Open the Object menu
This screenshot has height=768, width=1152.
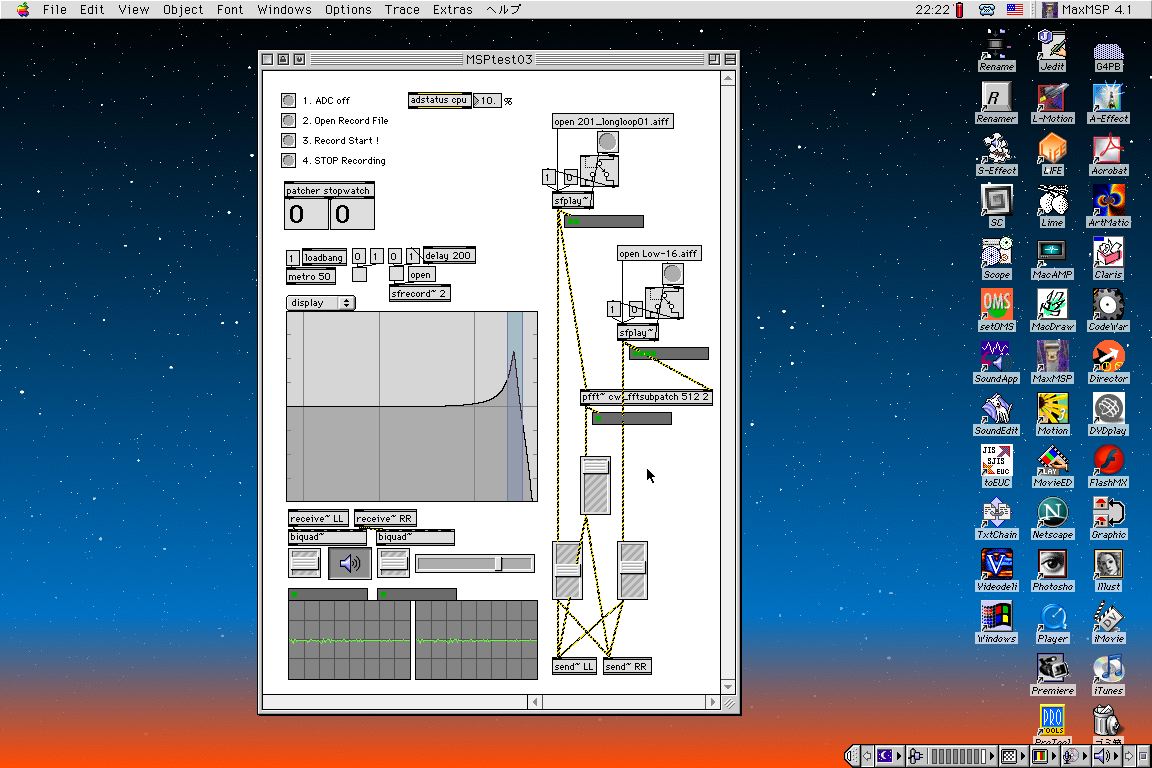click(x=183, y=10)
